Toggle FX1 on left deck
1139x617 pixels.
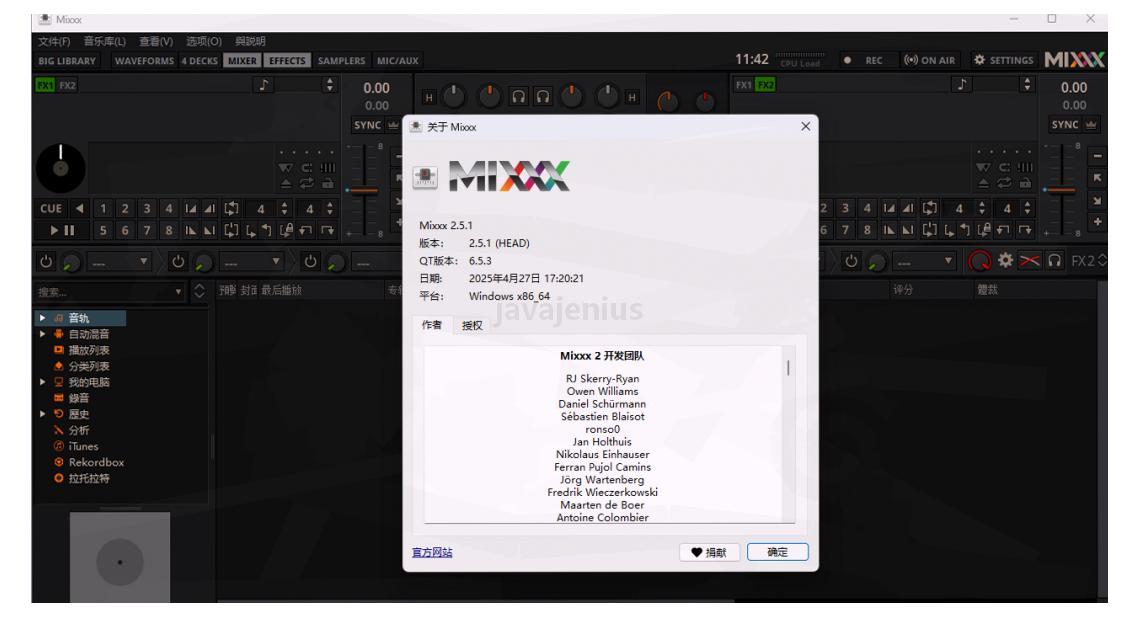[x=45, y=85]
